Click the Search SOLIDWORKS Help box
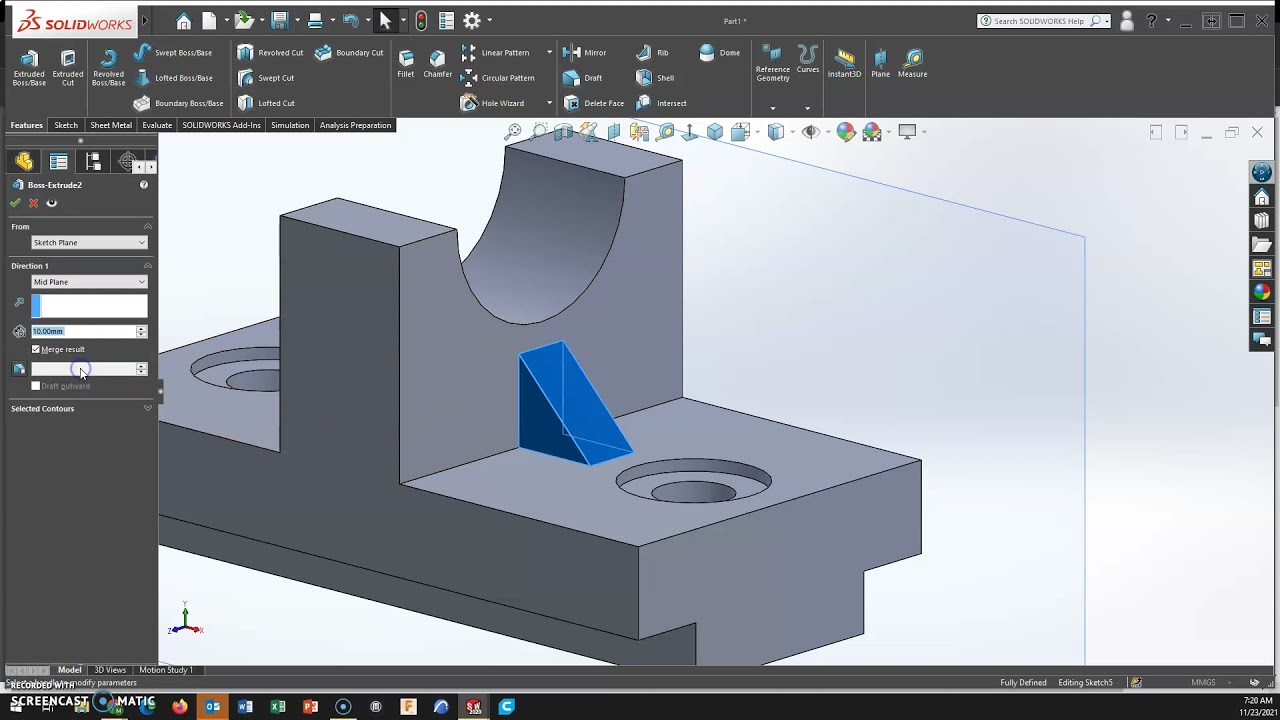 pyautogui.click(x=1041, y=21)
